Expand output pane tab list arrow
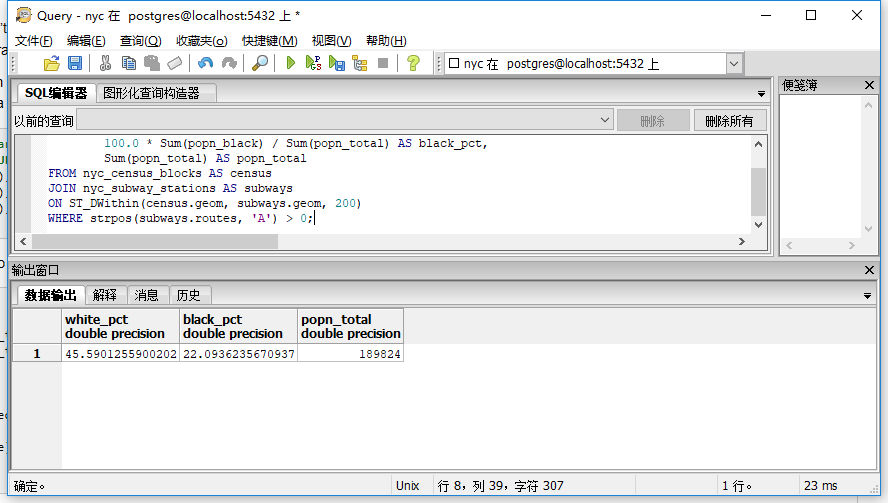 [x=867, y=296]
